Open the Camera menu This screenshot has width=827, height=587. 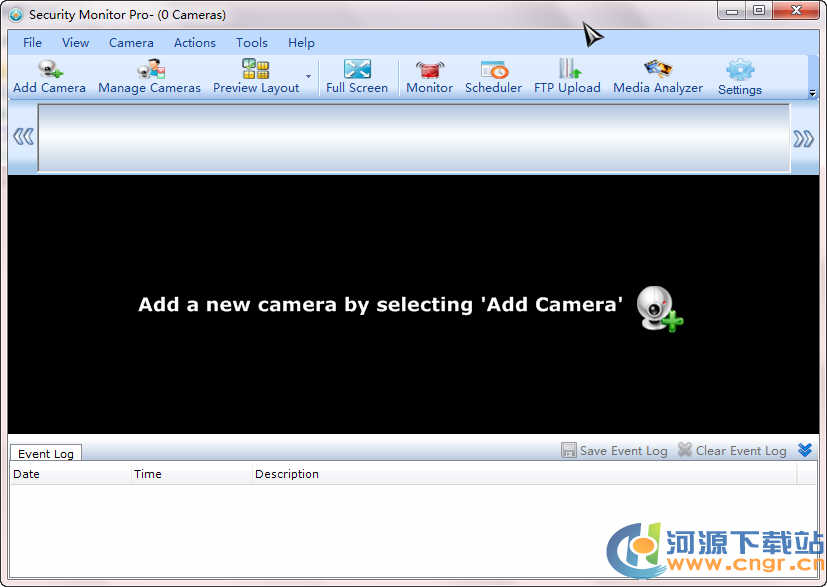click(x=131, y=43)
